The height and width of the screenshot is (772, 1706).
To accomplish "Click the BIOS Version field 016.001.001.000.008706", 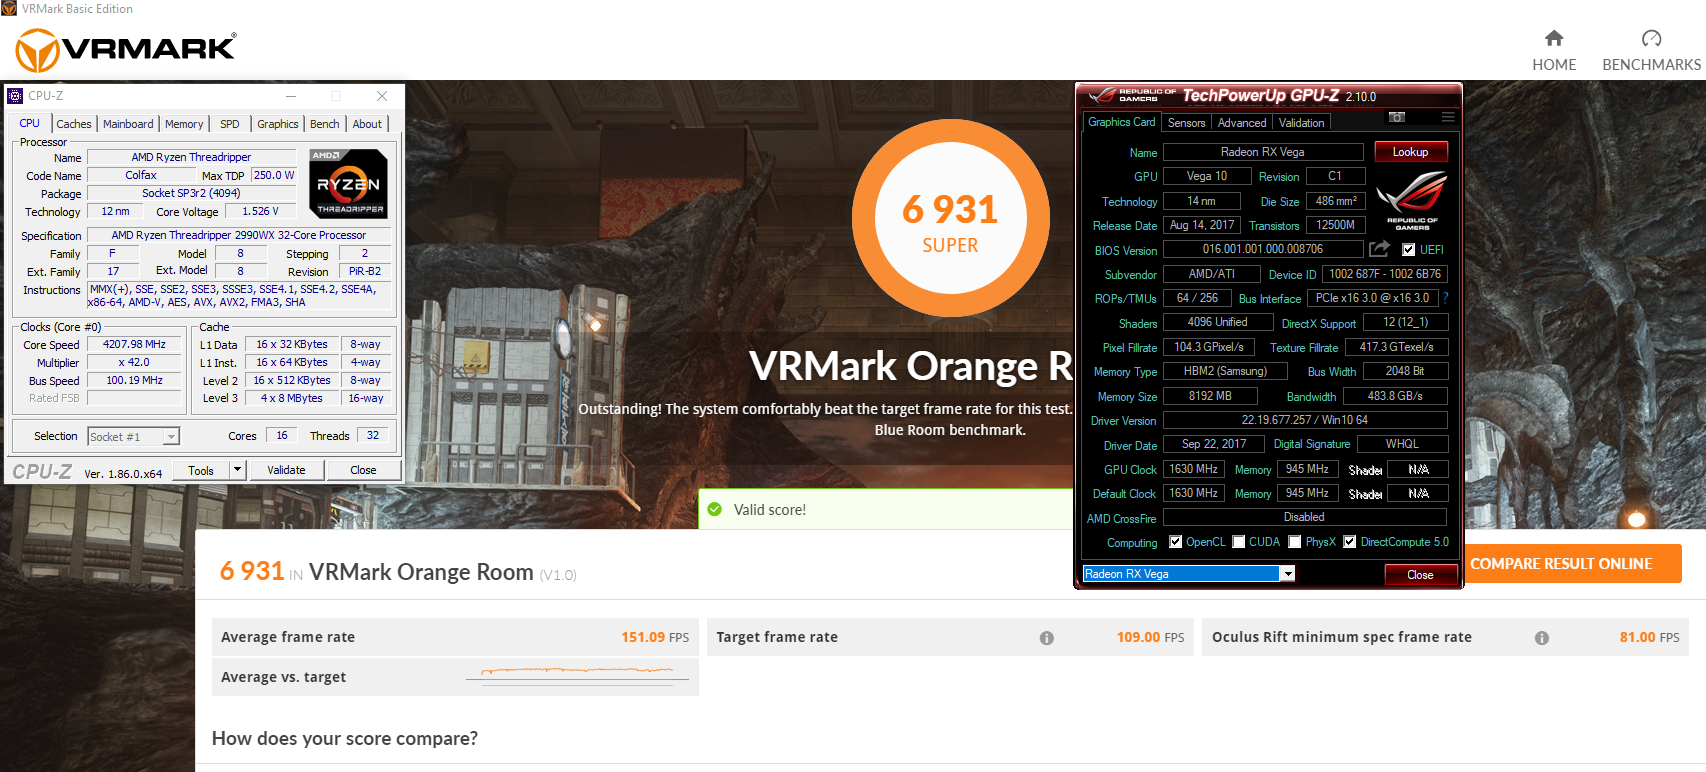I will pos(1263,249).
